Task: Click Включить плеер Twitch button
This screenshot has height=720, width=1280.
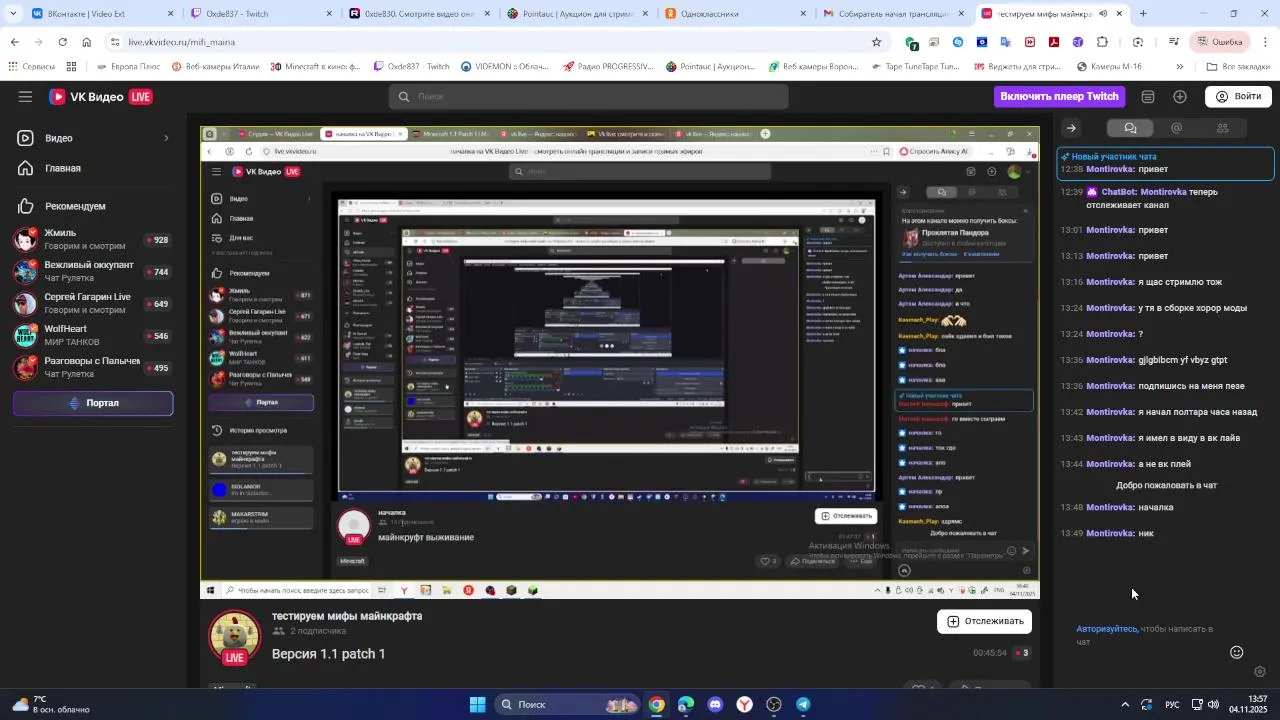Action: [x=1059, y=96]
